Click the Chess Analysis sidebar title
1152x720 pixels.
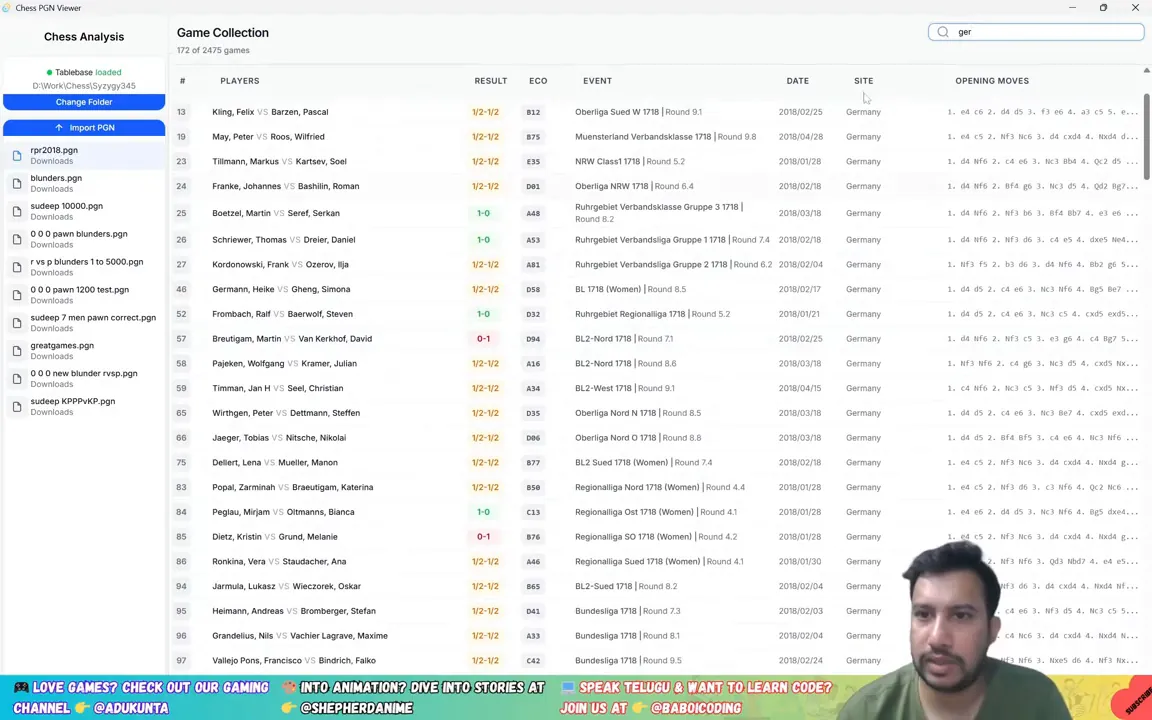click(x=84, y=37)
